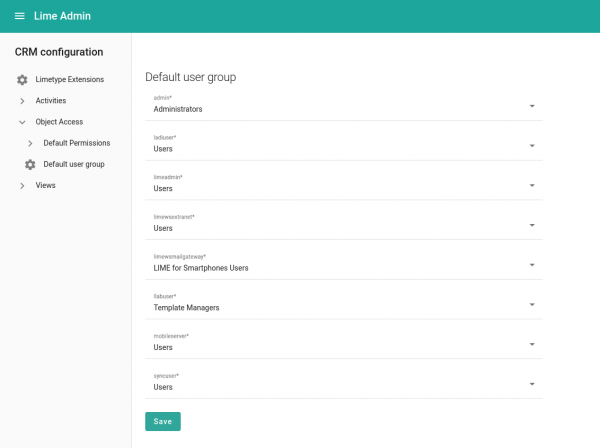This screenshot has height=448, width=600.
Task: Expand the Views tree node
Action: pyautogui.click(x=22, y=185)
